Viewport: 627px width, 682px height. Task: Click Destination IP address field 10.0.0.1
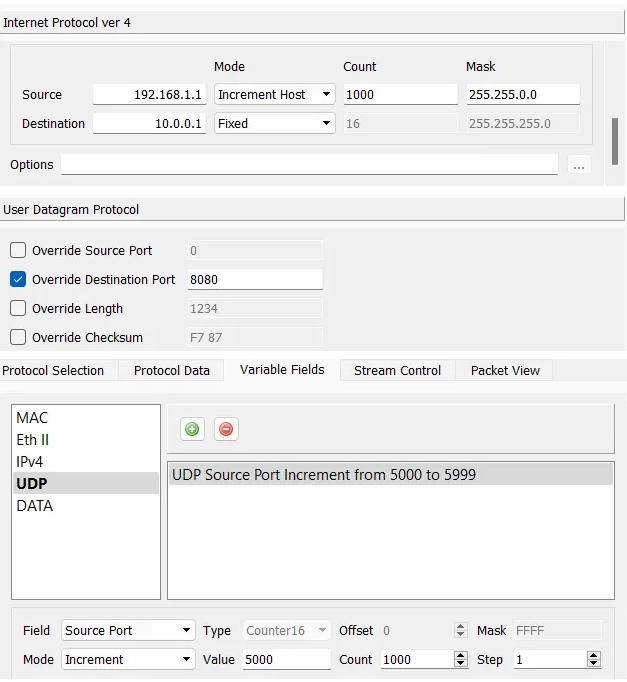click(x=149, y=124)
